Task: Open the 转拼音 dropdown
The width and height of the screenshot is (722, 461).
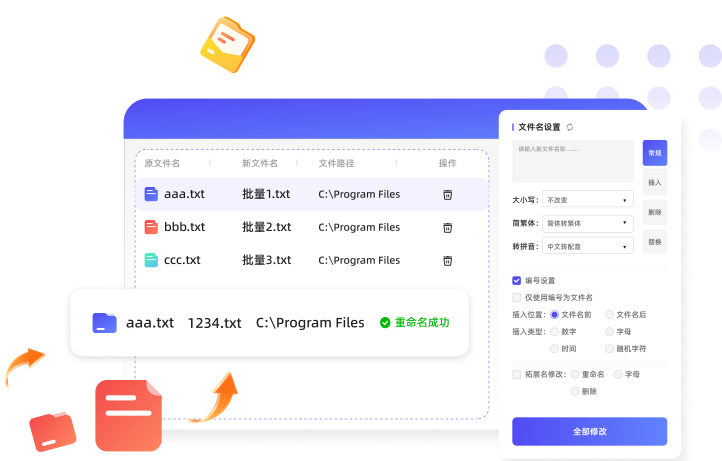Action: (x=588, y=246)
